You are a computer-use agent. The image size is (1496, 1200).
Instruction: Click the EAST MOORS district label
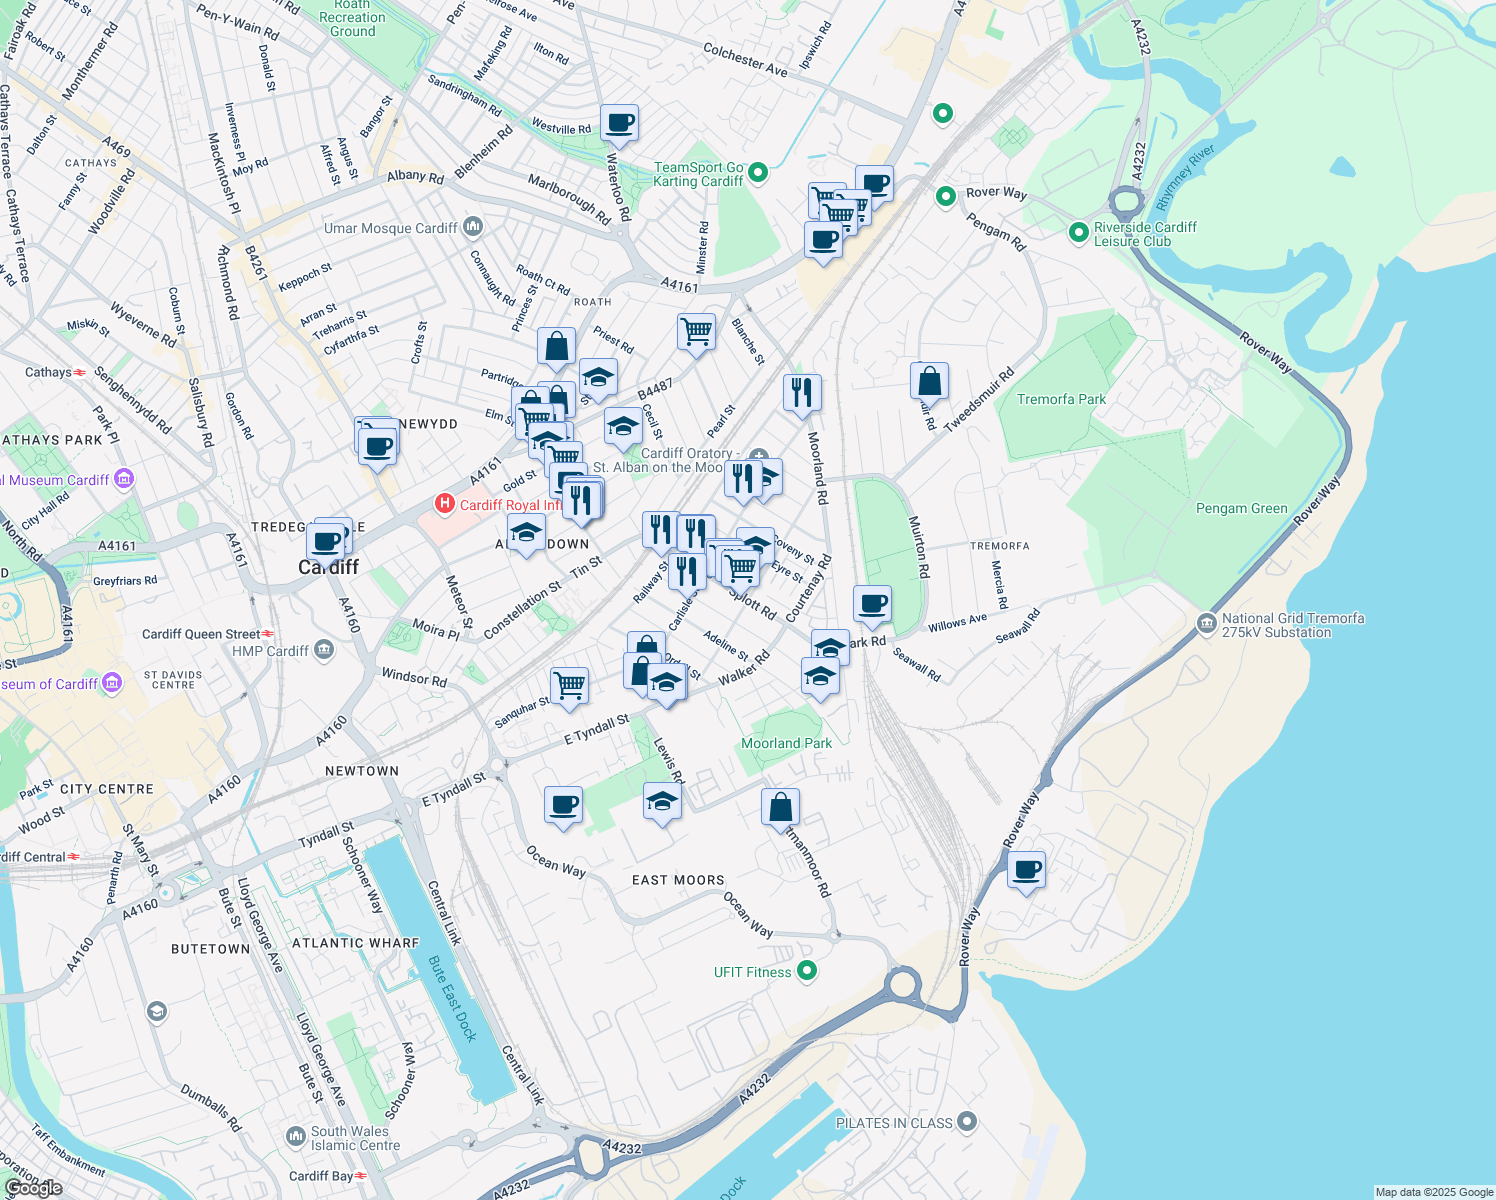tap(678, 880)
